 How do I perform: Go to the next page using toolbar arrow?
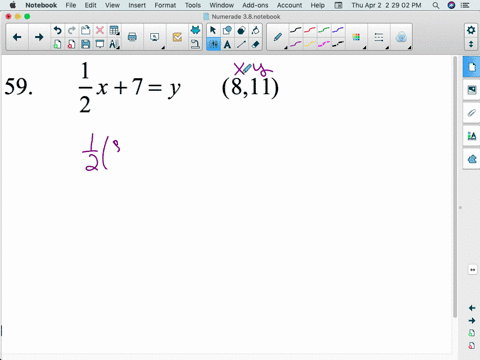(x=39, y=37)
